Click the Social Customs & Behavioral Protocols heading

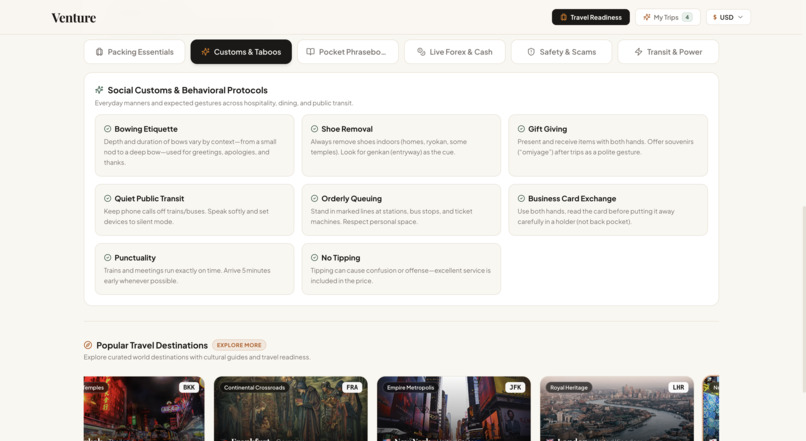(x=188, y=90)
